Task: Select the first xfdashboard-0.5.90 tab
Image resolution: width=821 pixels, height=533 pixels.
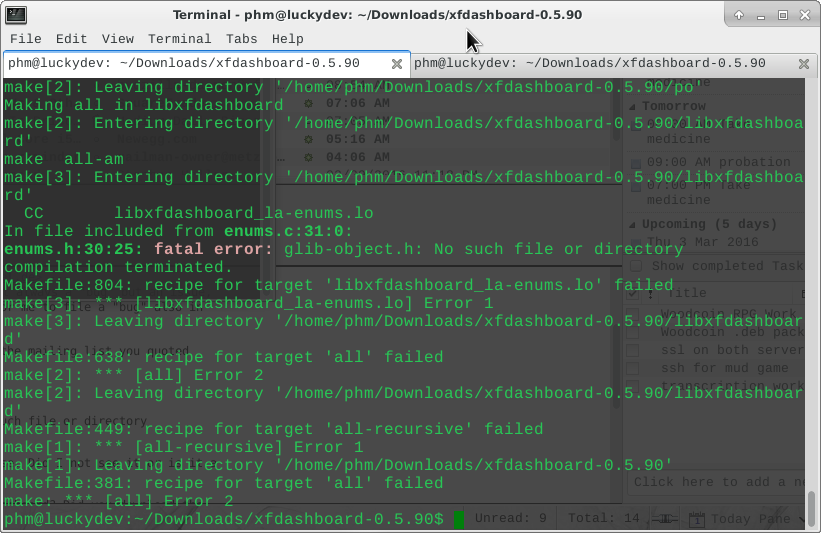Action: pos(190,63)
